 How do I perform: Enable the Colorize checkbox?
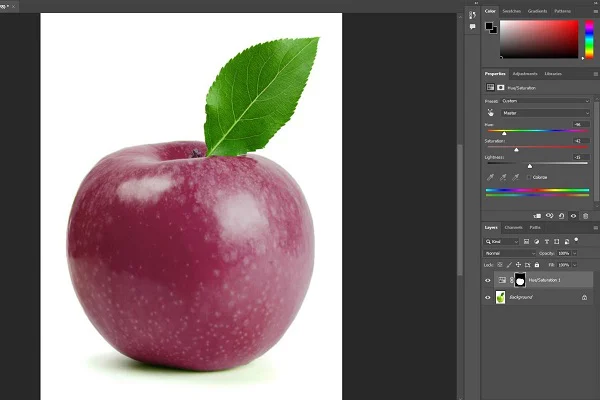pyautogui.click(x=529, y=177)
